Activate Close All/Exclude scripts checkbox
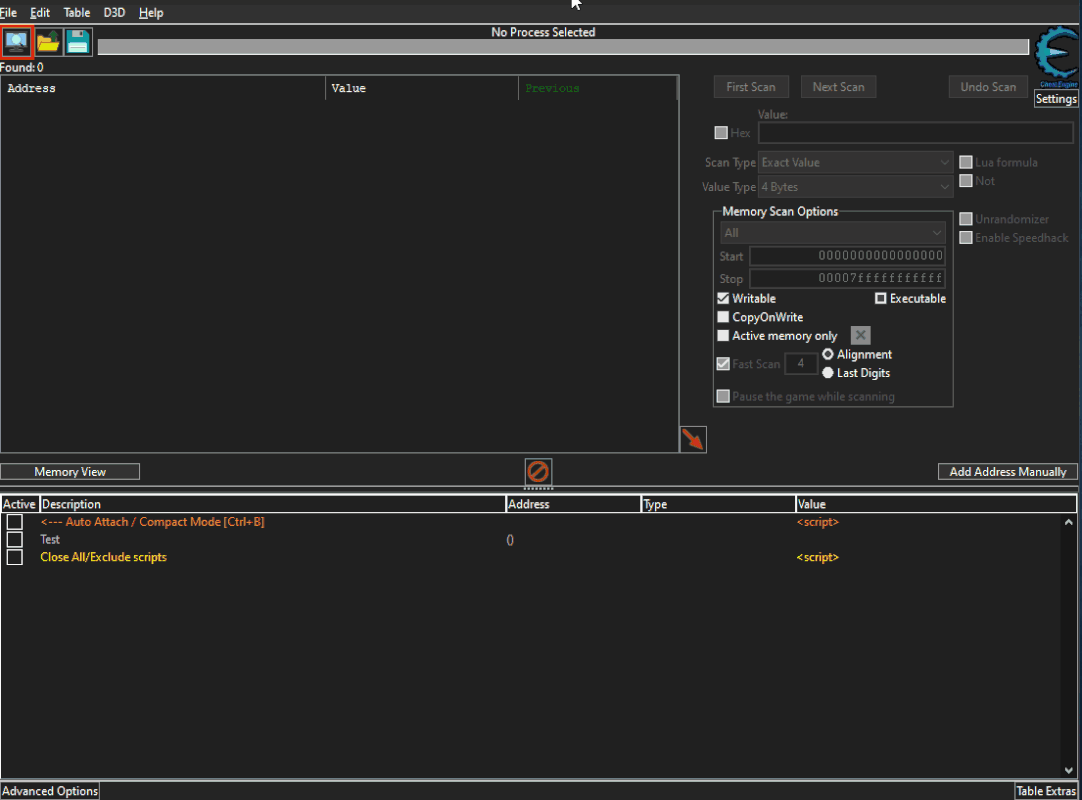The width and height of the screenshot is (1082, 800). pyautogui.click(x=14, y=557)
